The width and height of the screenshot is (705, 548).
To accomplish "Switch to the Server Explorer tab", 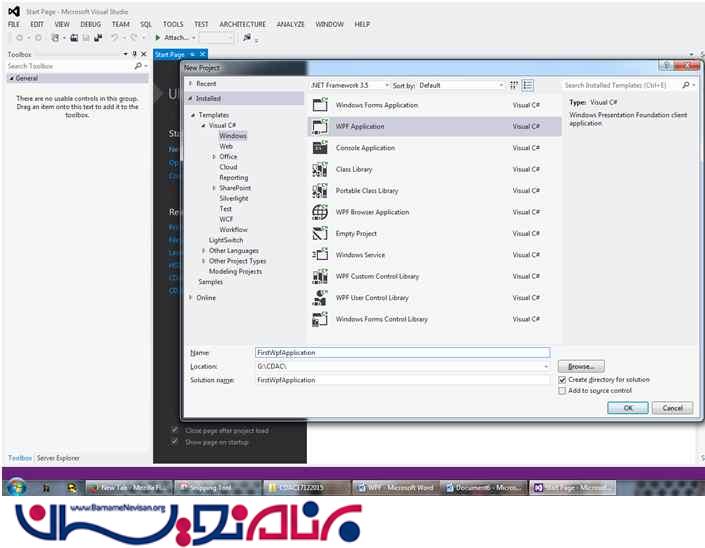I will click(x=58, y=458).
